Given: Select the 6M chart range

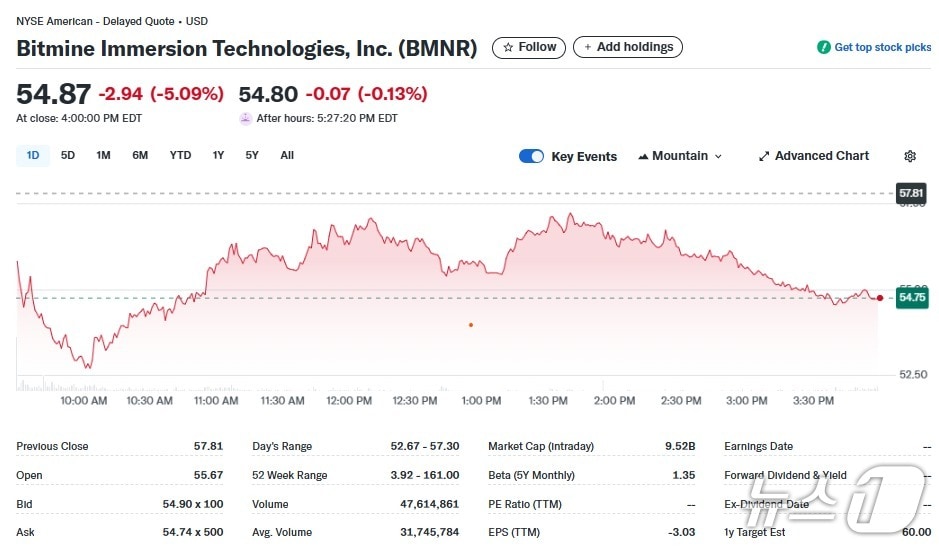Looking at the screenshot, I should tap(140, 155).
